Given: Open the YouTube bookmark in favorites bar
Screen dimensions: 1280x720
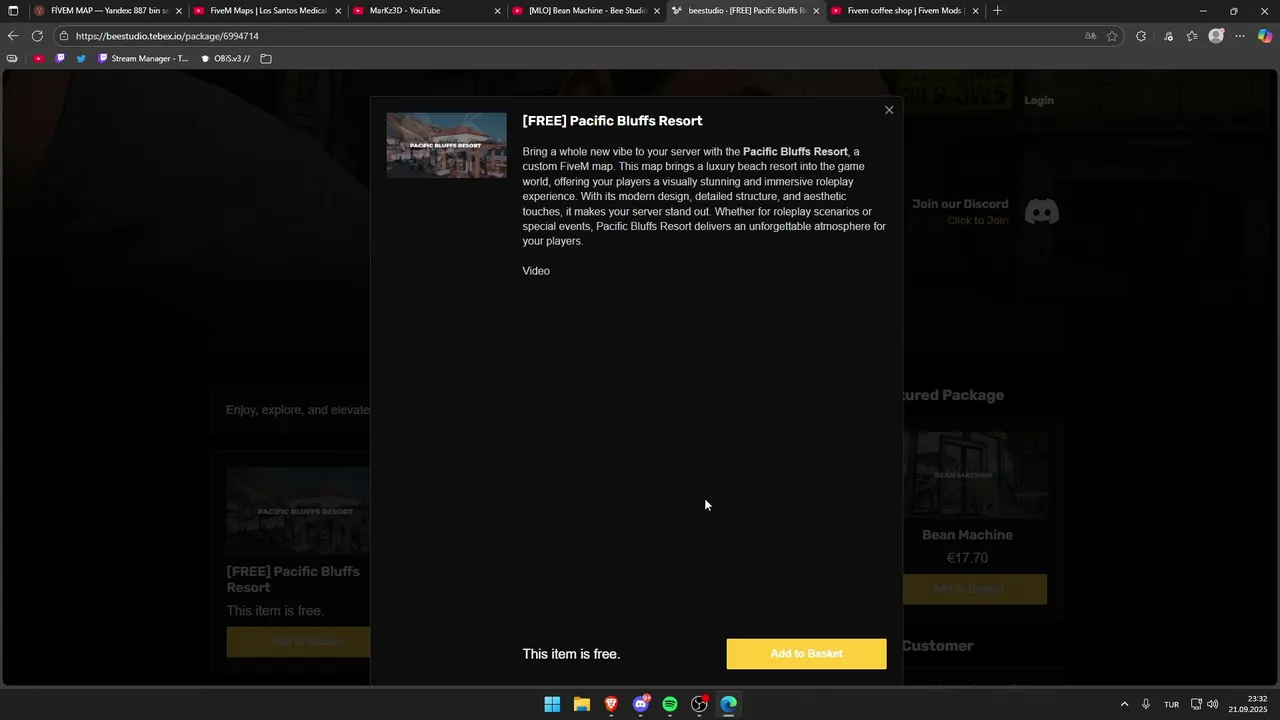Looking at the screenshot, I should [x=39, y=59].
